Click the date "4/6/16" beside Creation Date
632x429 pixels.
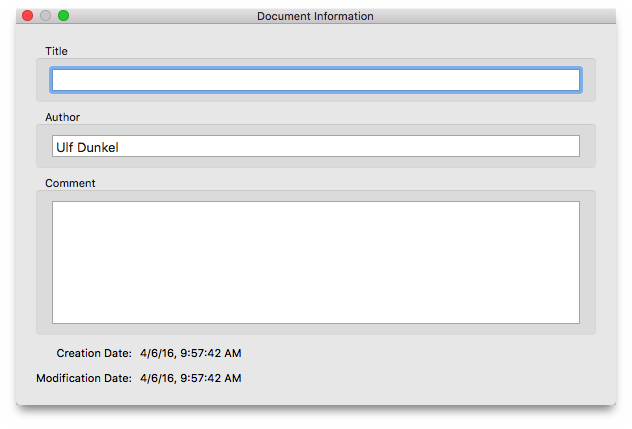click(157, 353)
